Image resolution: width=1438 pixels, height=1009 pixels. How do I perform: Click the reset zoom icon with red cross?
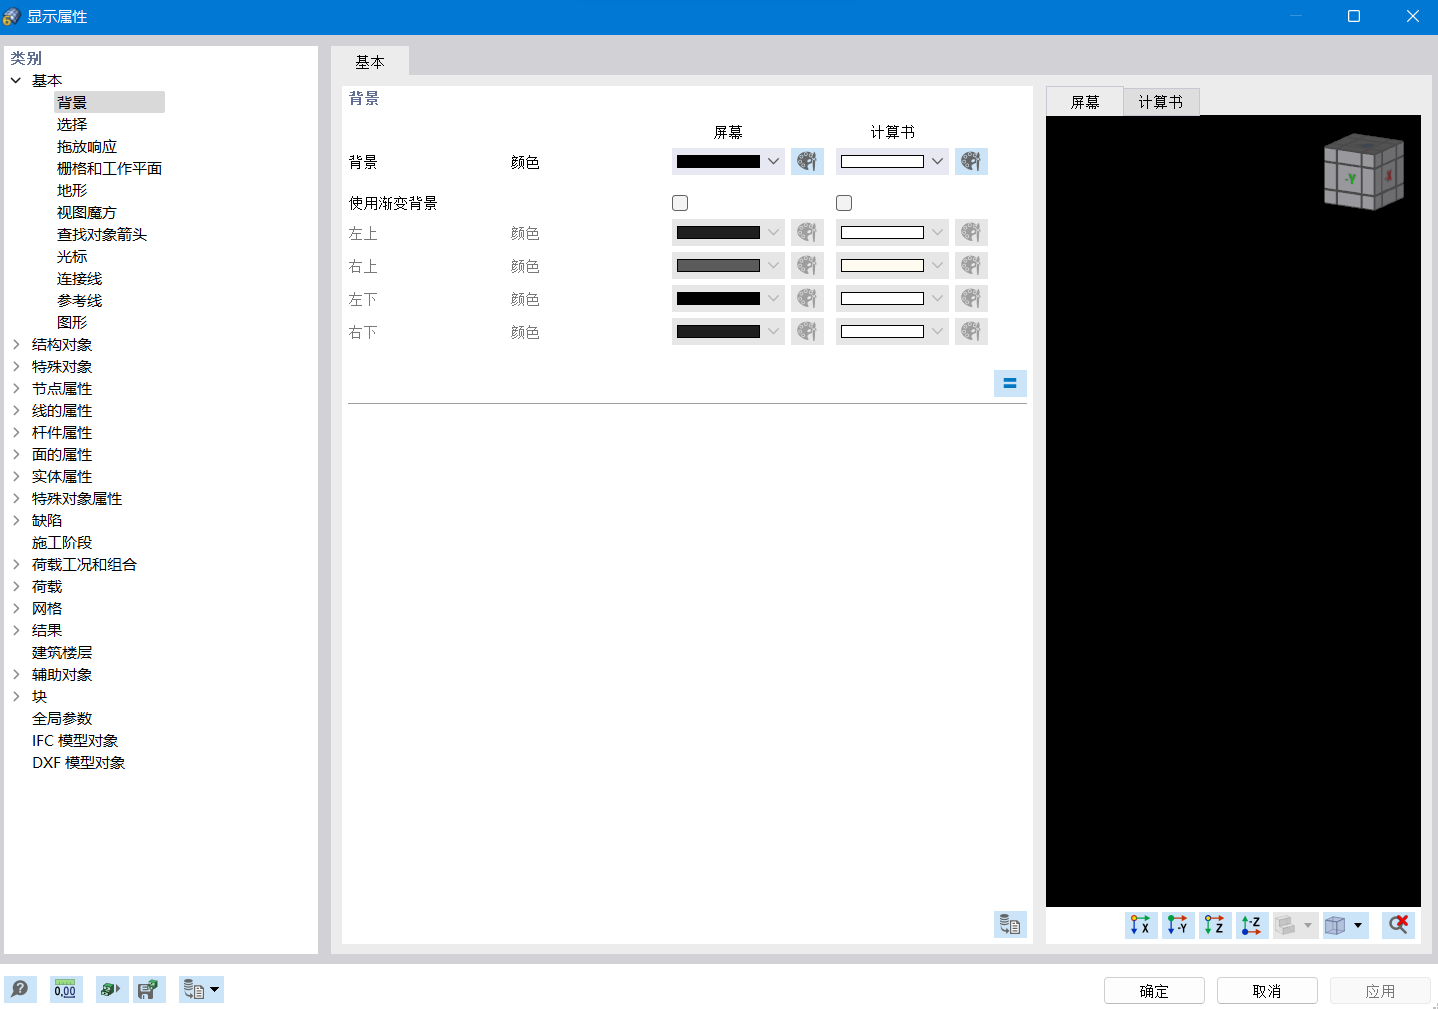(1398, 925)
